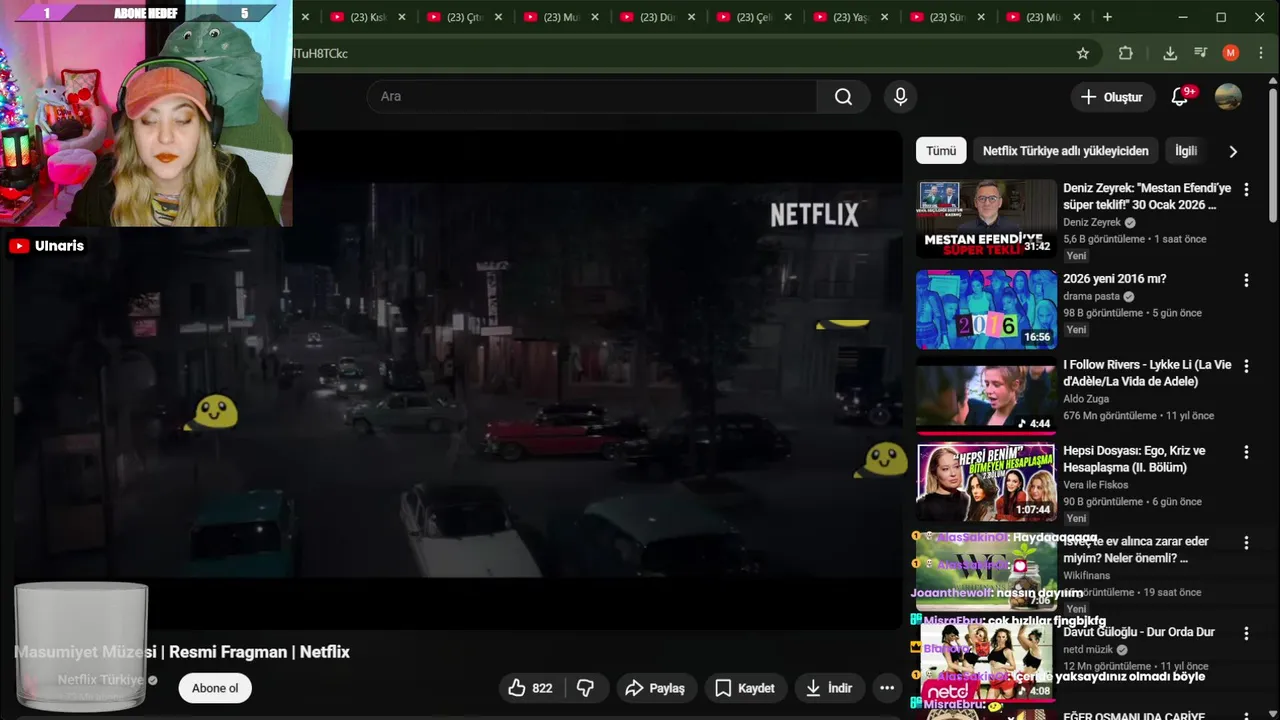Open the account avatar menu
The image size is (1280, 720).
tap(1228, 97)
